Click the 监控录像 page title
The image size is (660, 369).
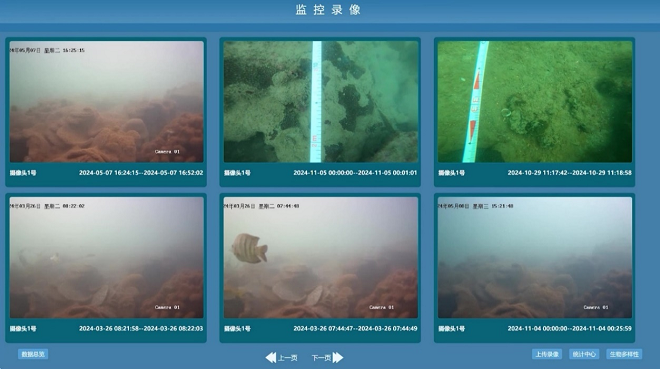pos(328,10)
